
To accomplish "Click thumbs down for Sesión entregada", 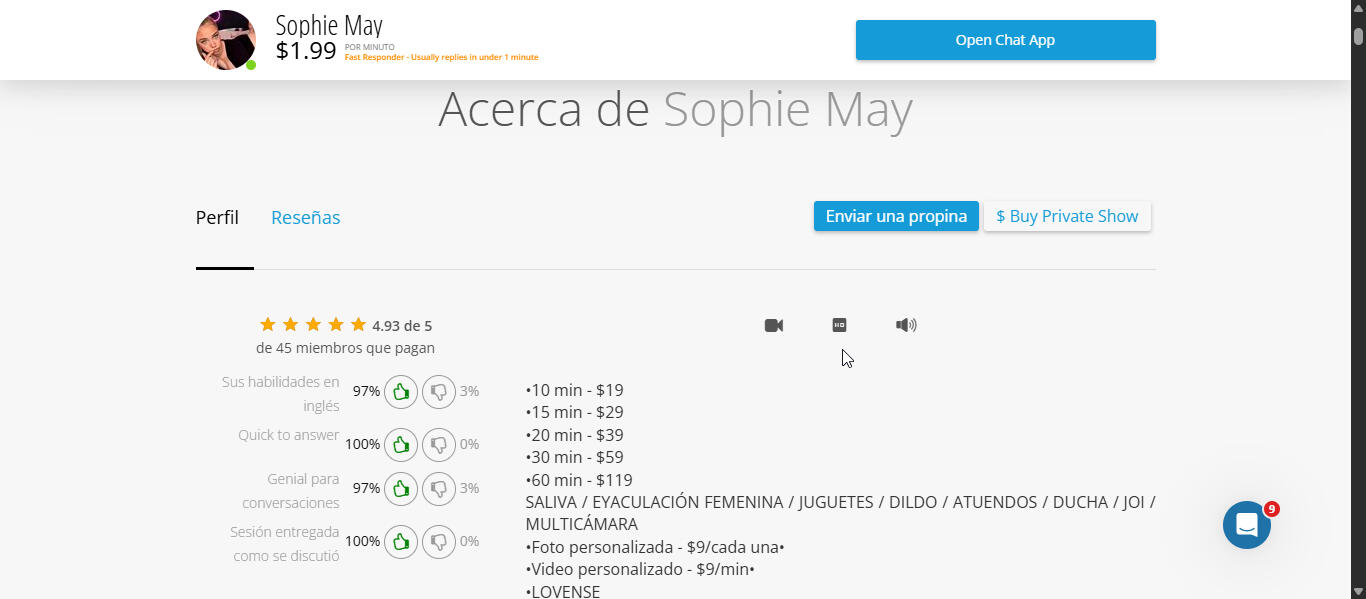I will pos(439,541).
